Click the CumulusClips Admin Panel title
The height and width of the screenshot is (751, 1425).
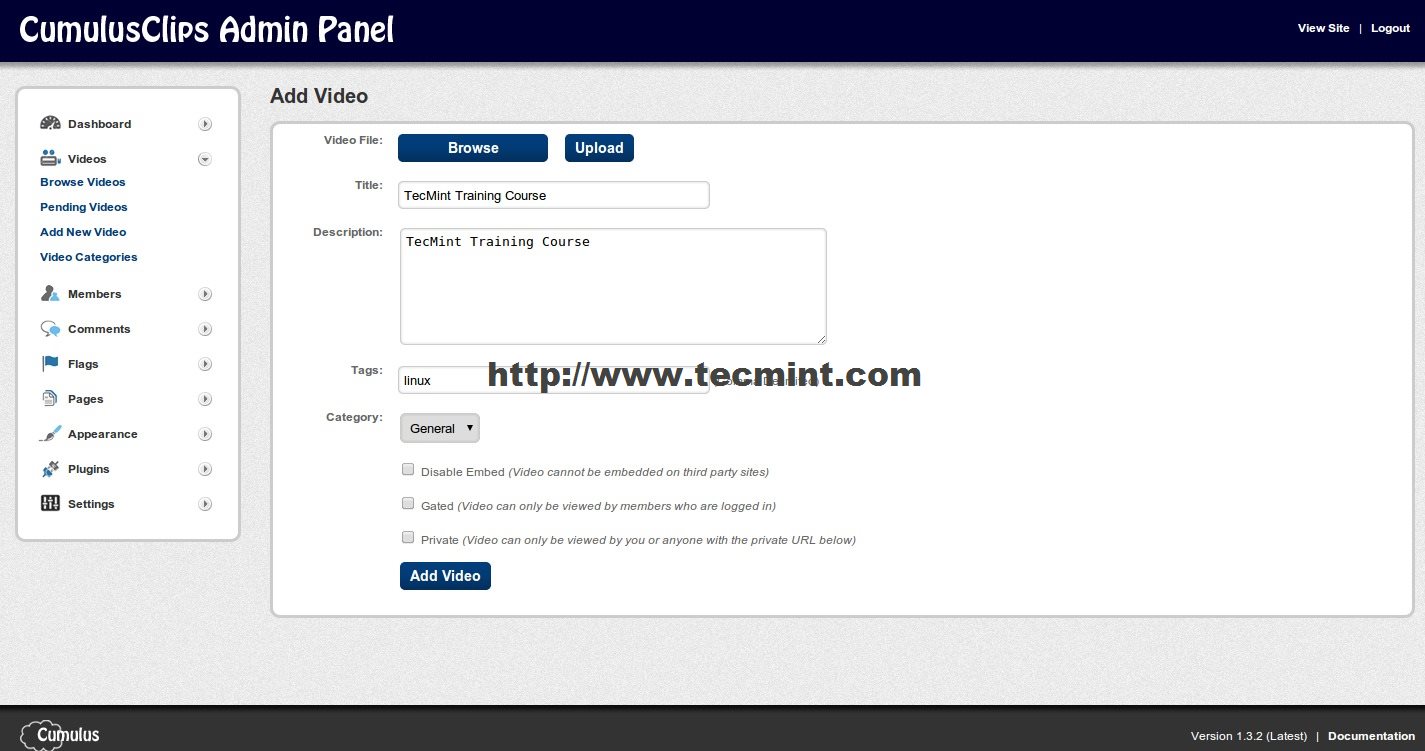tap(206, 30)
